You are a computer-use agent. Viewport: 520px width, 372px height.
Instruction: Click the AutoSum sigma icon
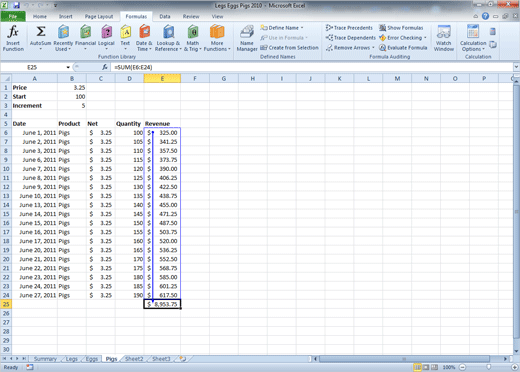[x=41, y=32]
